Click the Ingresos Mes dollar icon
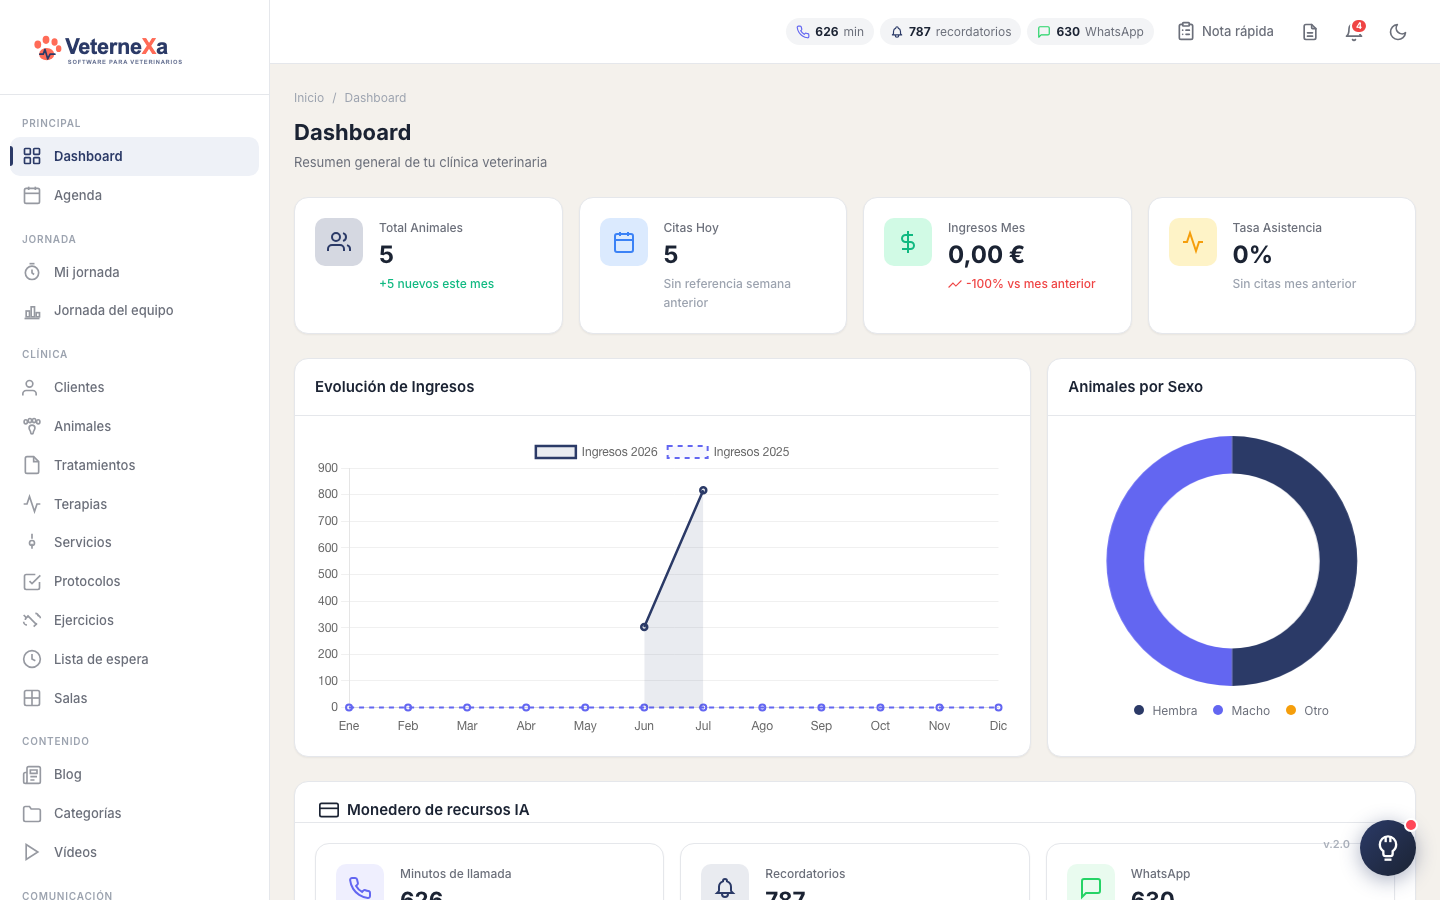Screen dimensions: 1440x900 point(908,242)
